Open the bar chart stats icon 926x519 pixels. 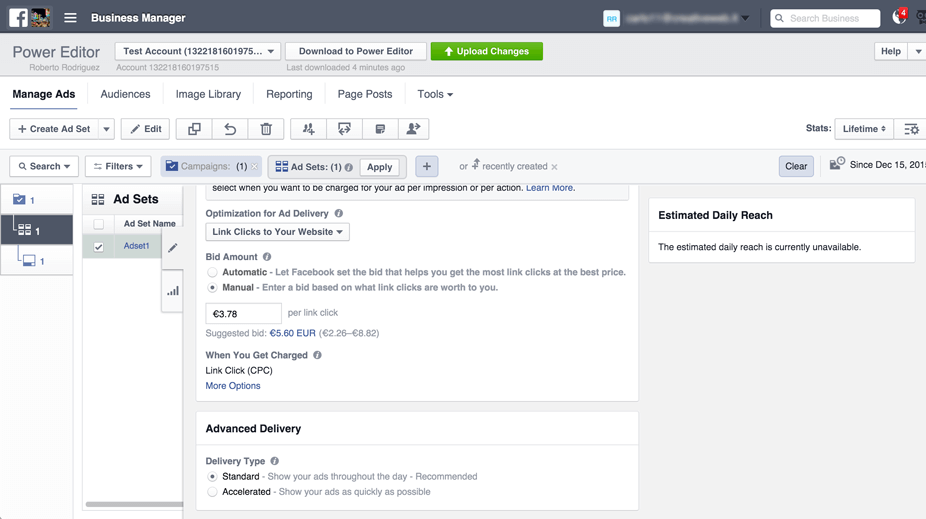click(173, 291)
